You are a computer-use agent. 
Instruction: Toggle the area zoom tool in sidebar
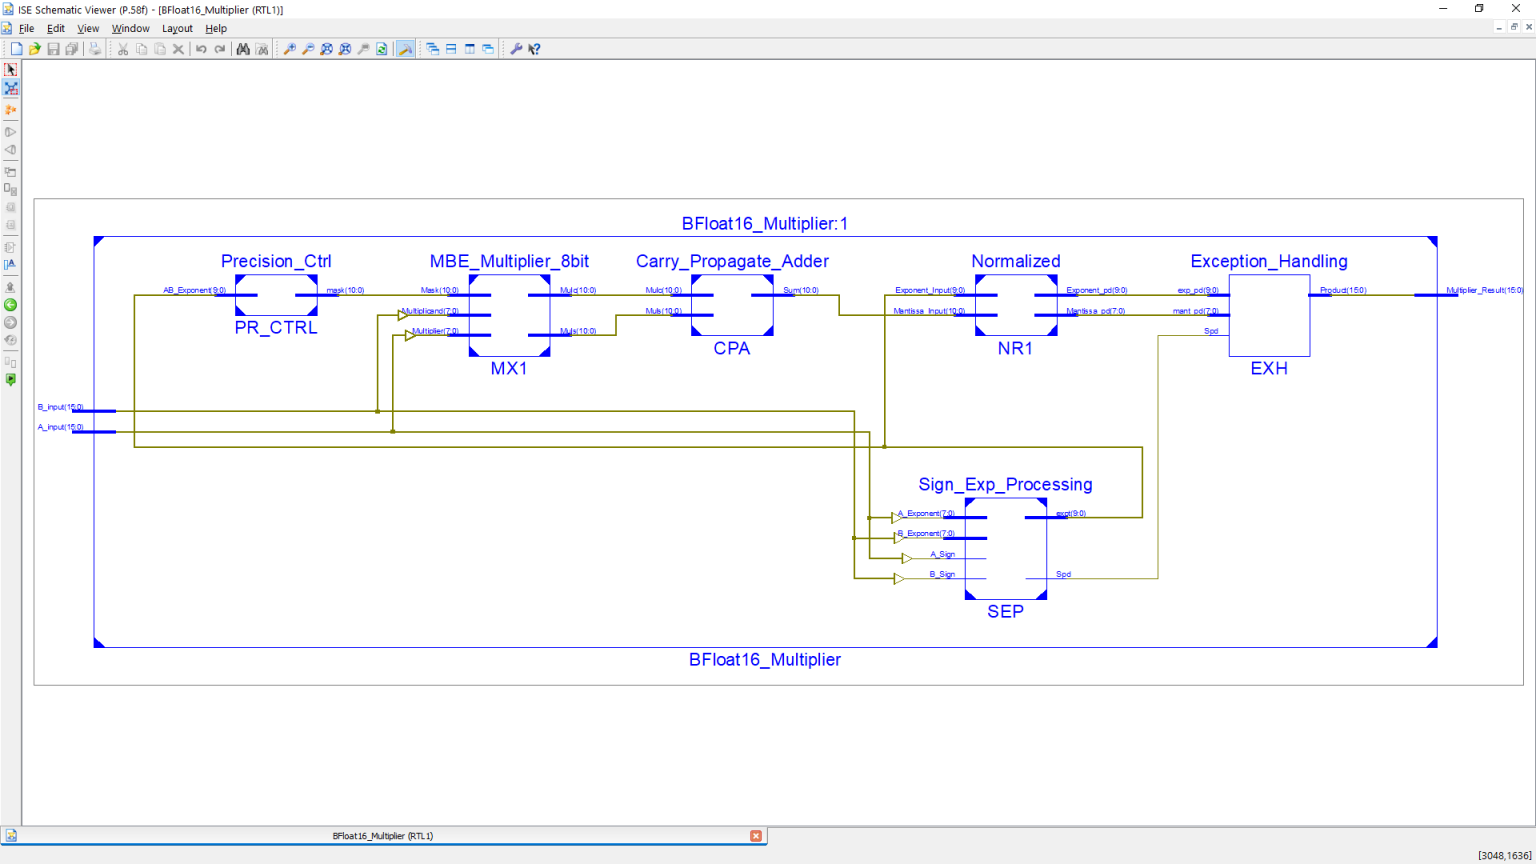pyautogui.click(x=11, y=89)
